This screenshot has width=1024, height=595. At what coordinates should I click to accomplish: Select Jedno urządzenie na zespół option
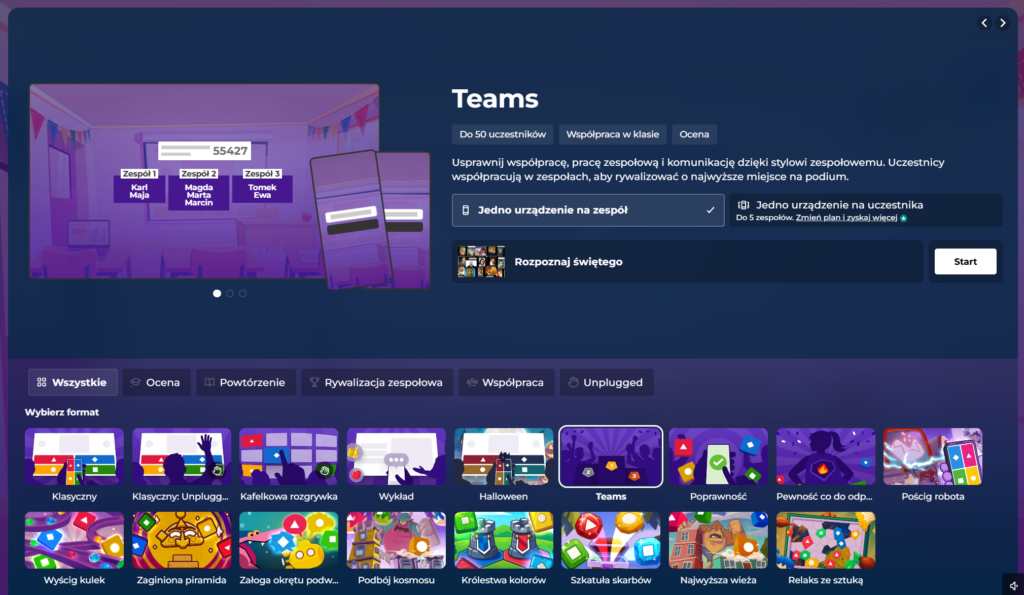[x=588, y=210]
